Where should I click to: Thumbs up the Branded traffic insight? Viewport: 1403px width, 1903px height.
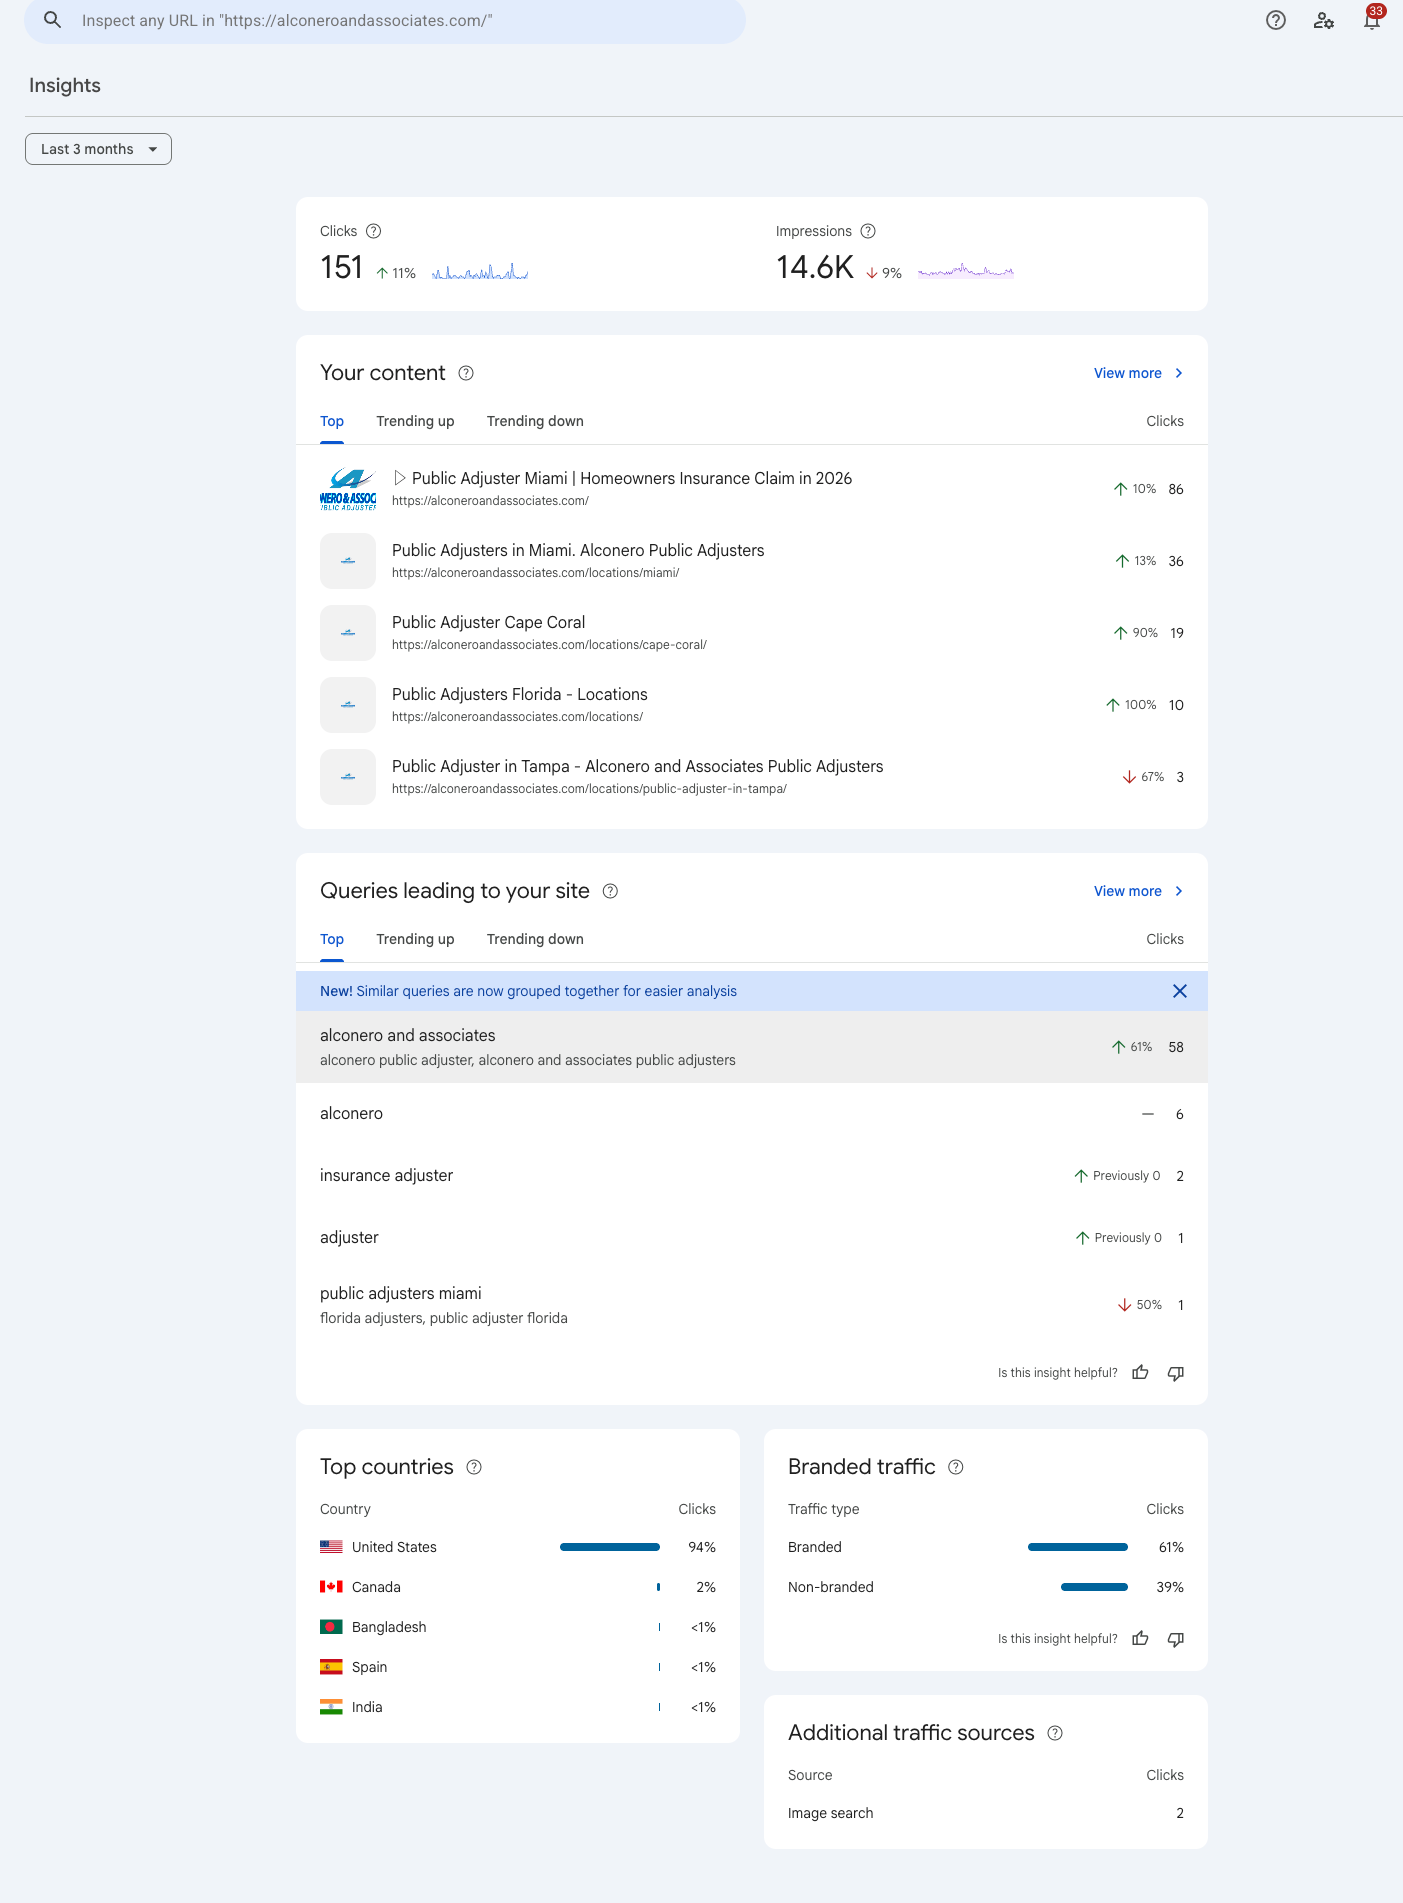pyautogui.click(x=1140, y=1639)
